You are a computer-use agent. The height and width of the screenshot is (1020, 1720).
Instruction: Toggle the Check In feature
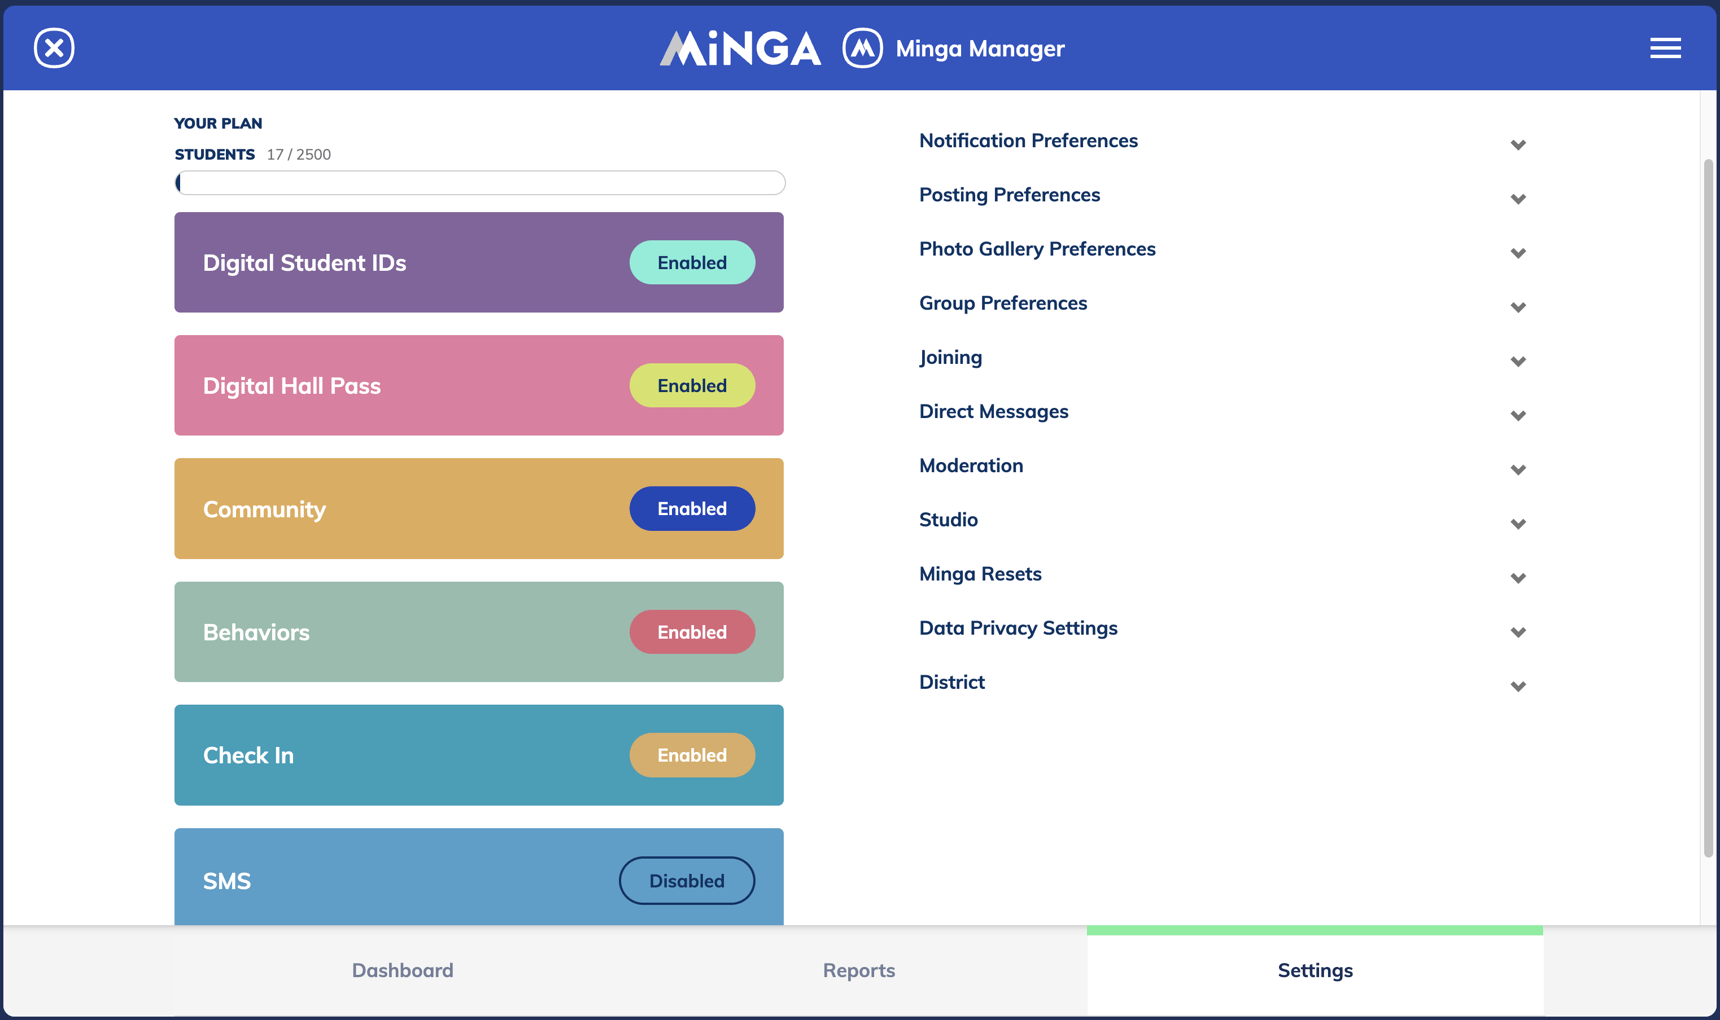[692, 755]
